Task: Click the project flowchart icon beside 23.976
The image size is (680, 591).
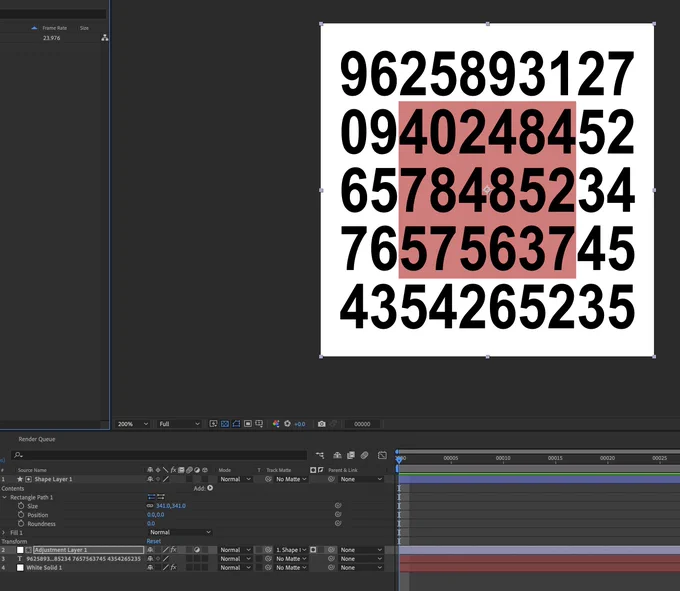Action: (105, 38)
